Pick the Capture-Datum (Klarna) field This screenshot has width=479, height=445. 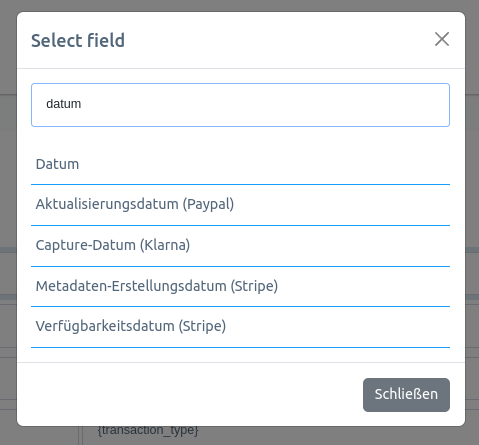point(240,246)
